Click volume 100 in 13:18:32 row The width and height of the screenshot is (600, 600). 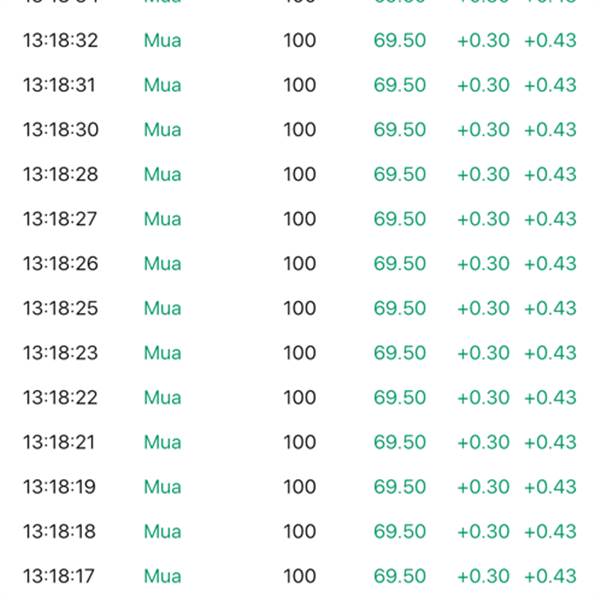click(x=300, y=40)
